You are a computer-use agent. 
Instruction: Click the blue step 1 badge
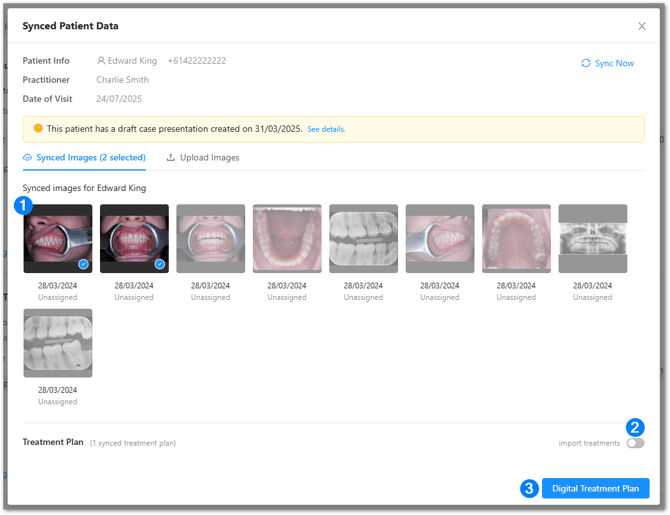click(x=24, y=204)
